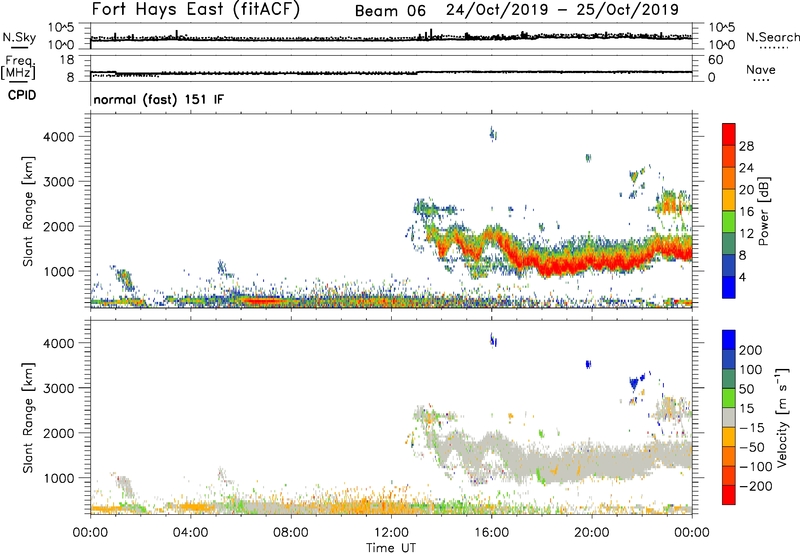Click the '3000' tick on velocity panel
The width and height of the screenshot is (800, 554).
pyautogui.click(x=58, y=388)
